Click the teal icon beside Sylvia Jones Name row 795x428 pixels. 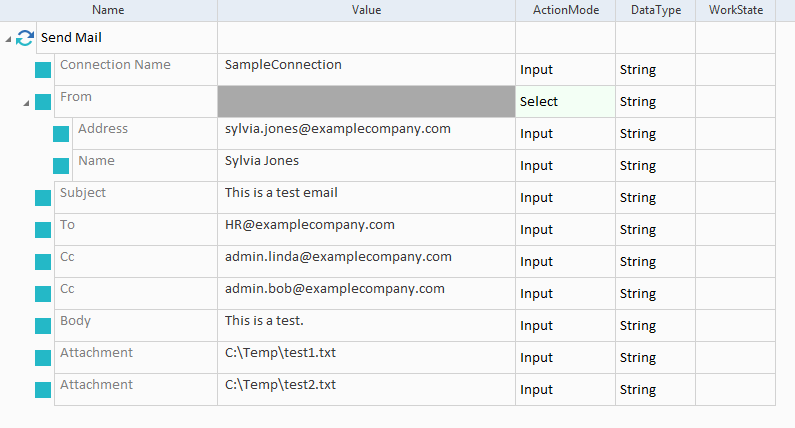(x=61, y=166)
